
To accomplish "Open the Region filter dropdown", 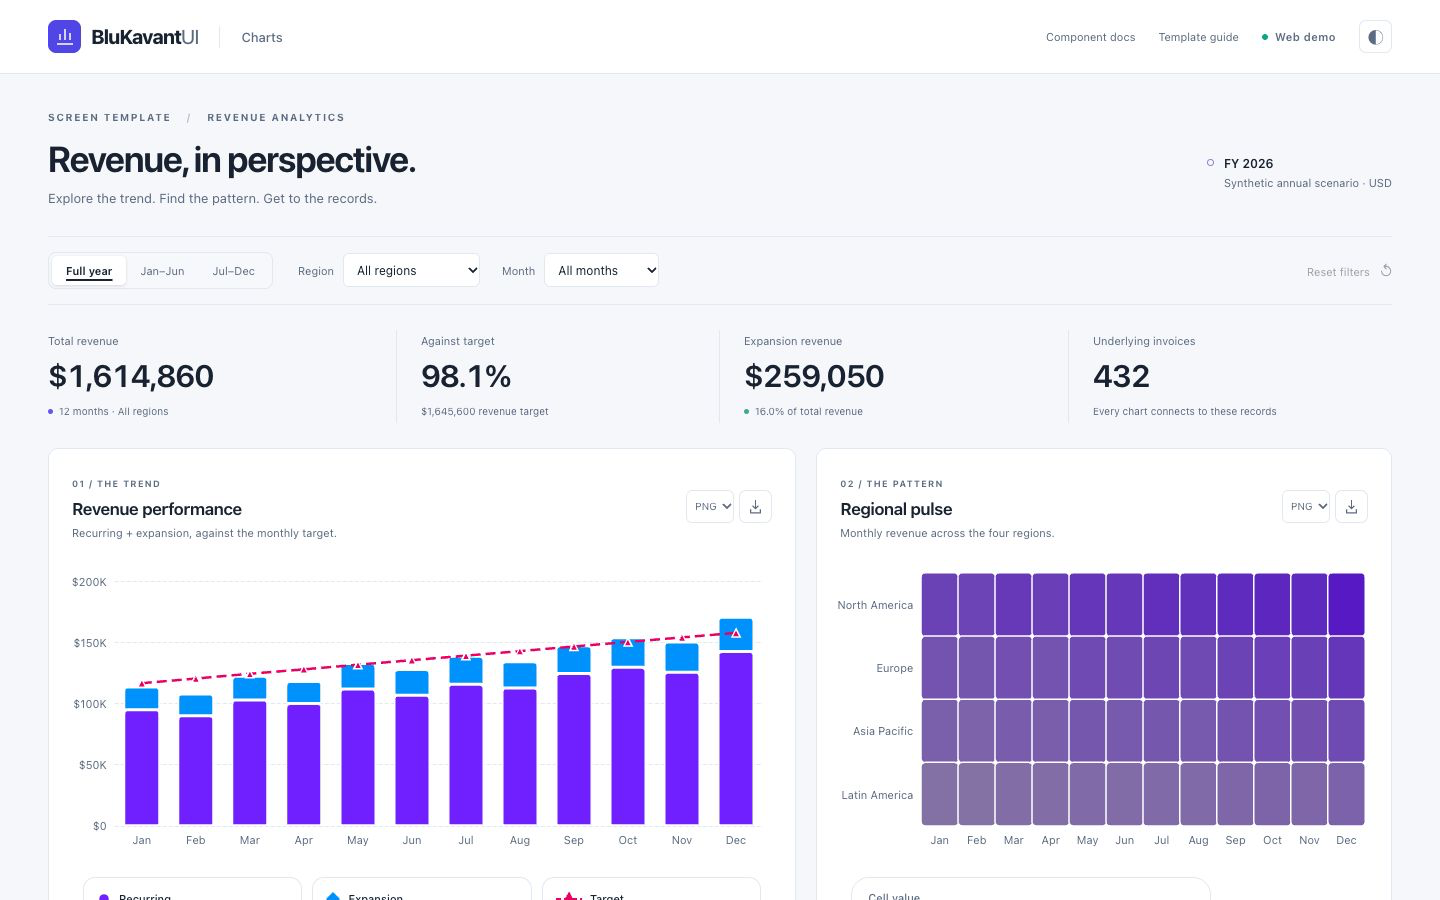I will click(411, 270).
